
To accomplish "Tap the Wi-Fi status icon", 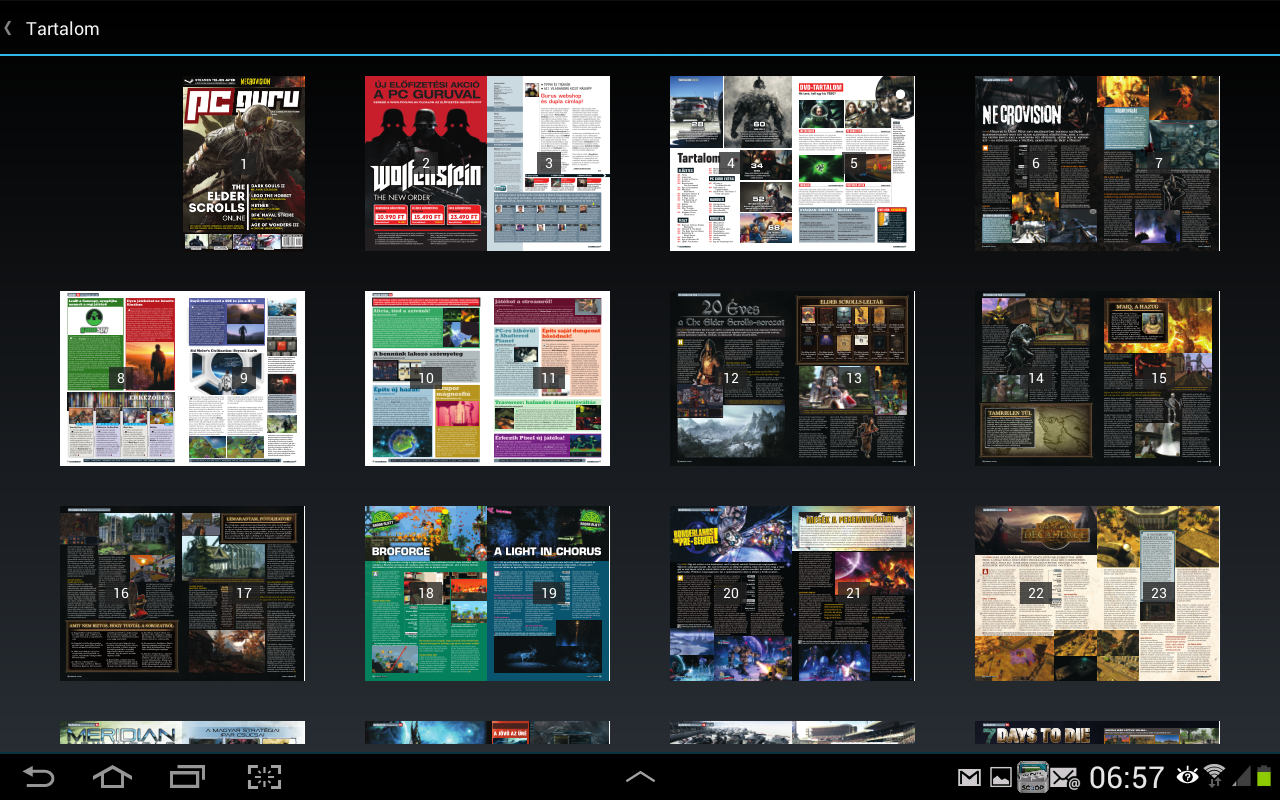I will 1215,775.
